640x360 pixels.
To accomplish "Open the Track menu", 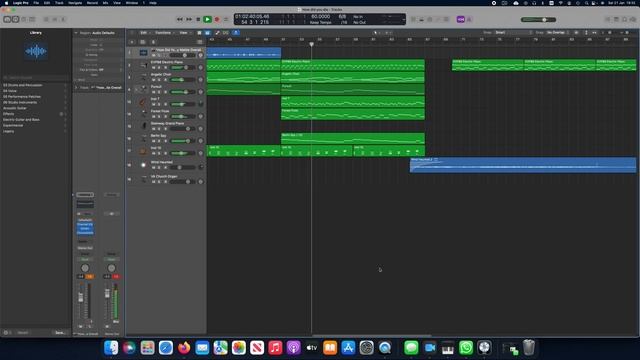I will [x=59, y=3].
